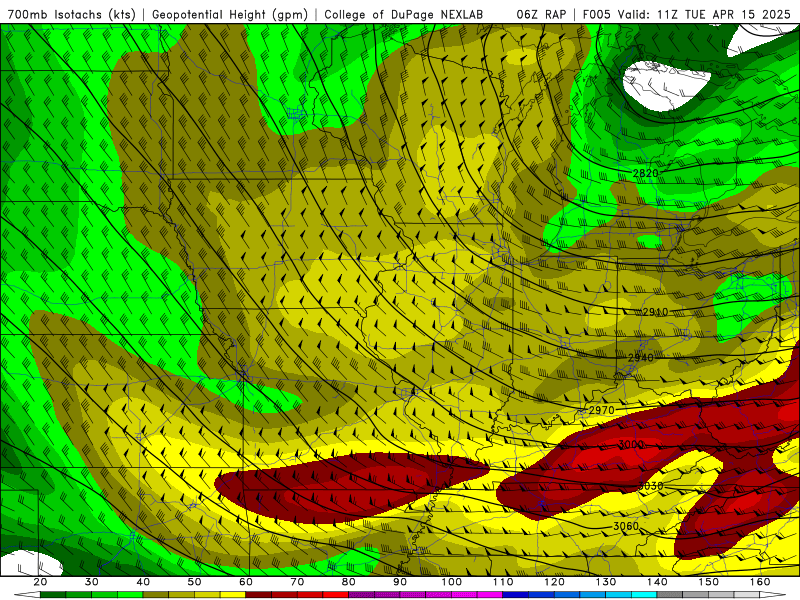The height and width of the screenshot is (600, 800).
Task: Click the bright green swatch left of the 40 tick
Action: 130,595
